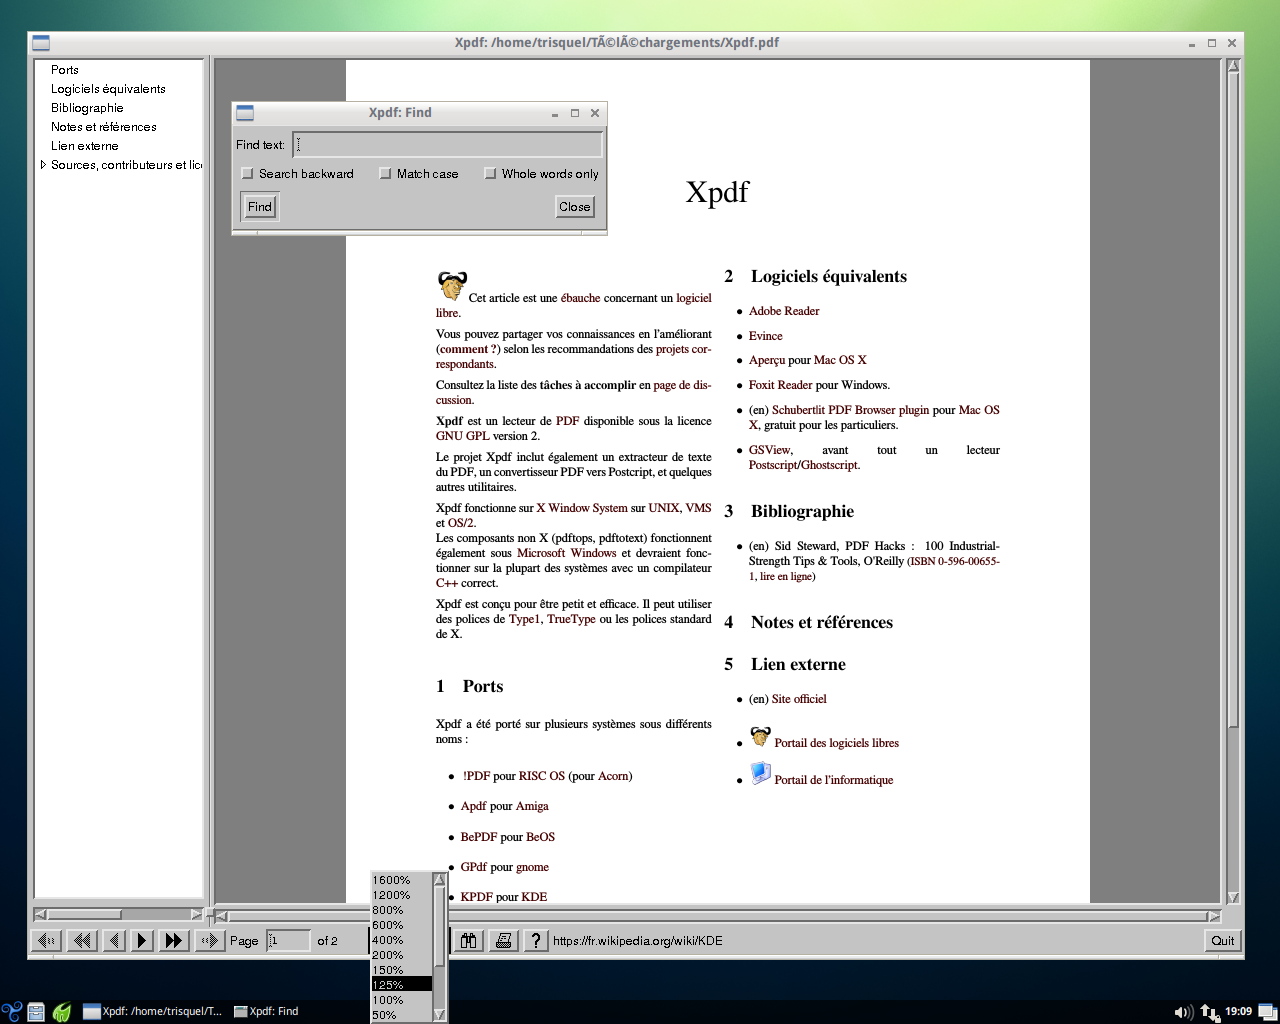The width and height of the screenshot is (1280, 1024).
Task: Click the double-right skip ten pages button
Action: point(174,940)
